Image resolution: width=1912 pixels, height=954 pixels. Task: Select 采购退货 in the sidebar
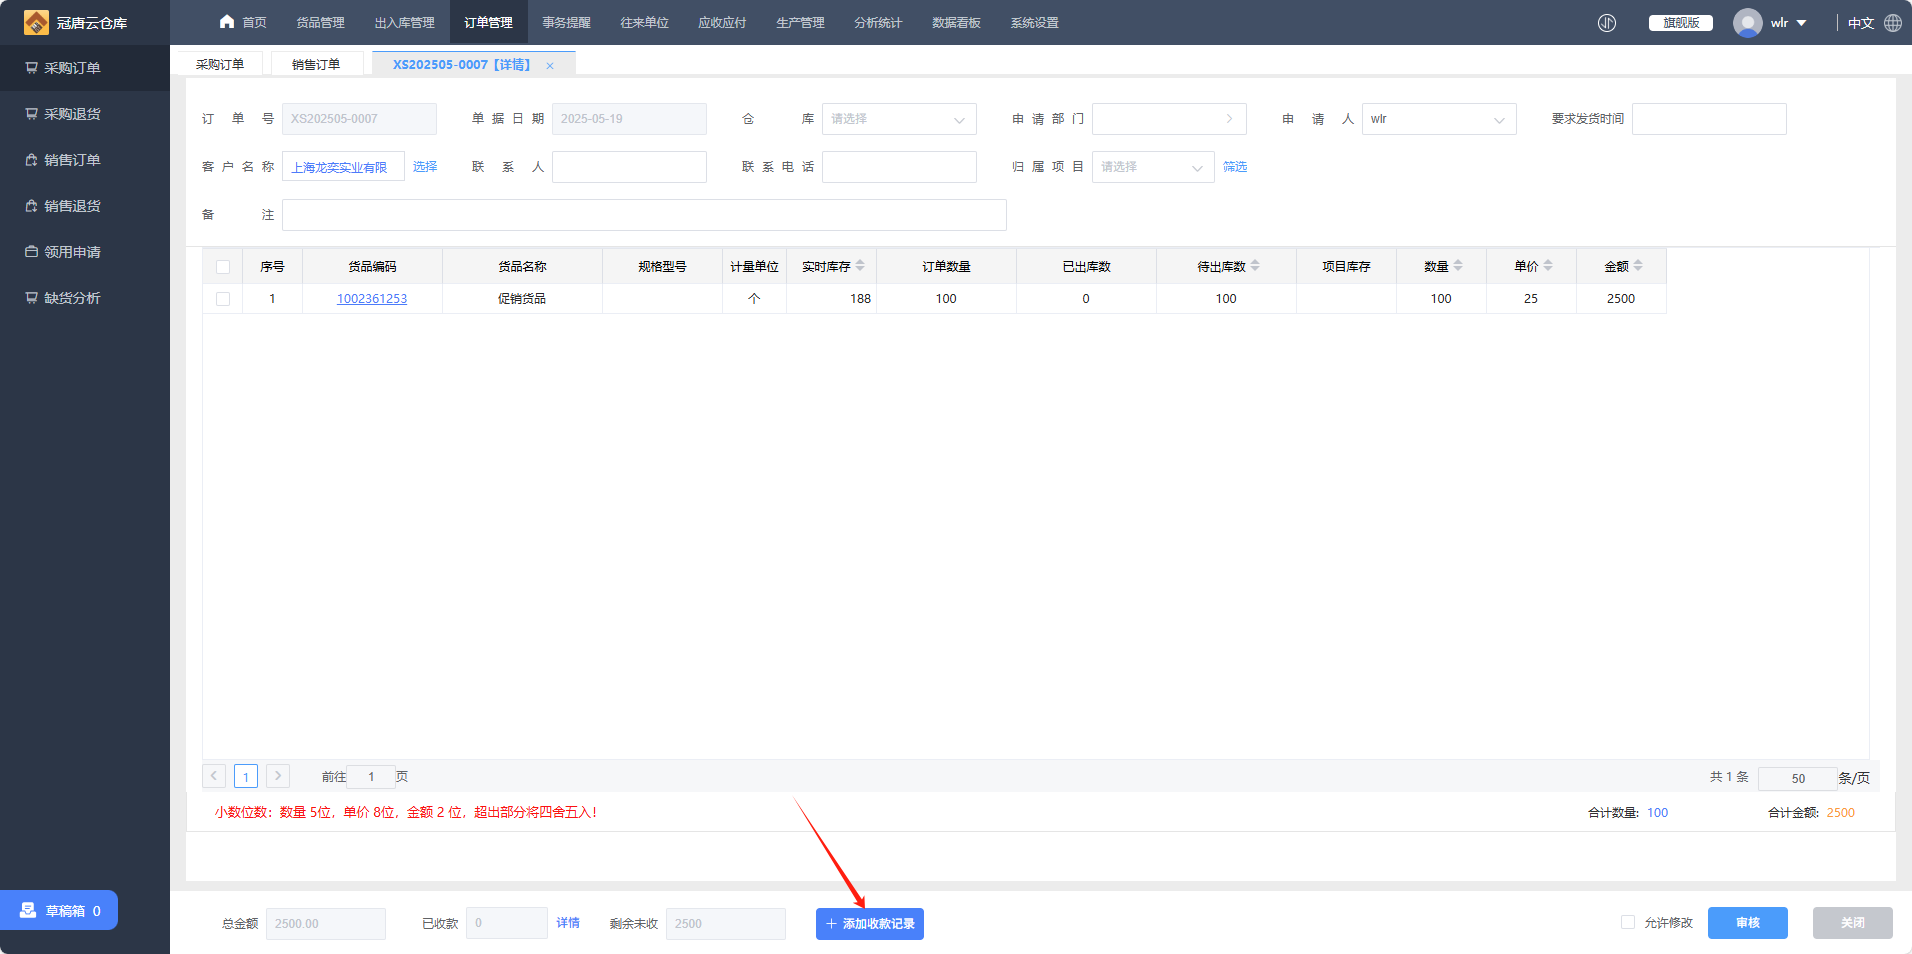tap(85, 114)
